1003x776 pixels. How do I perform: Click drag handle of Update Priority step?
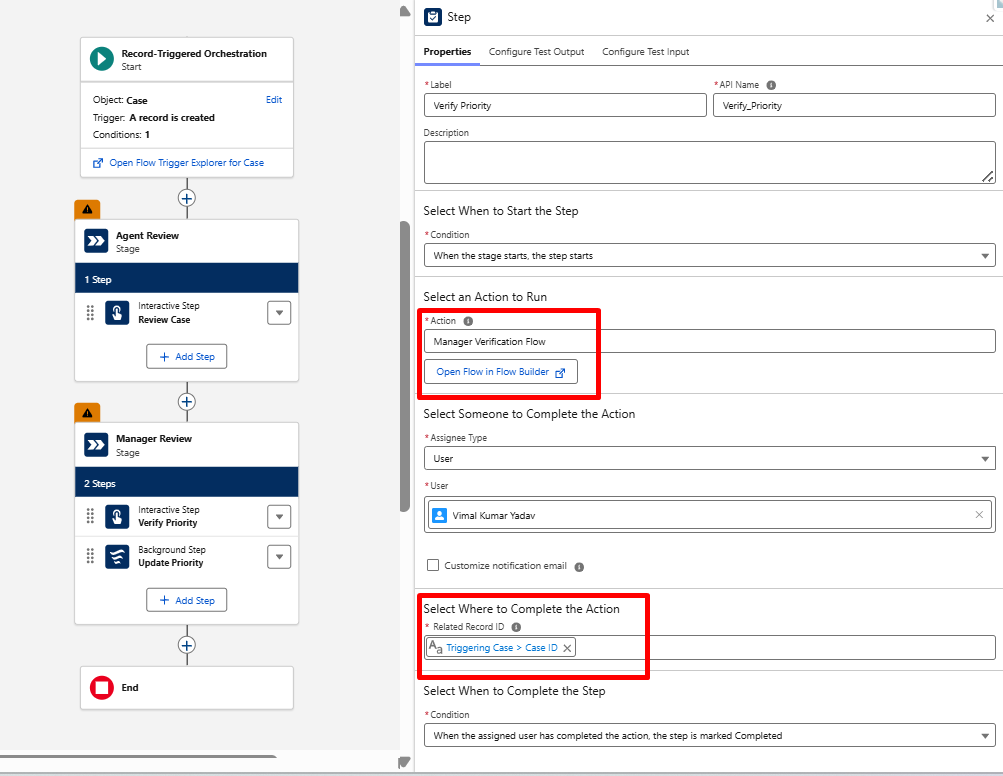tap(90, 557)
